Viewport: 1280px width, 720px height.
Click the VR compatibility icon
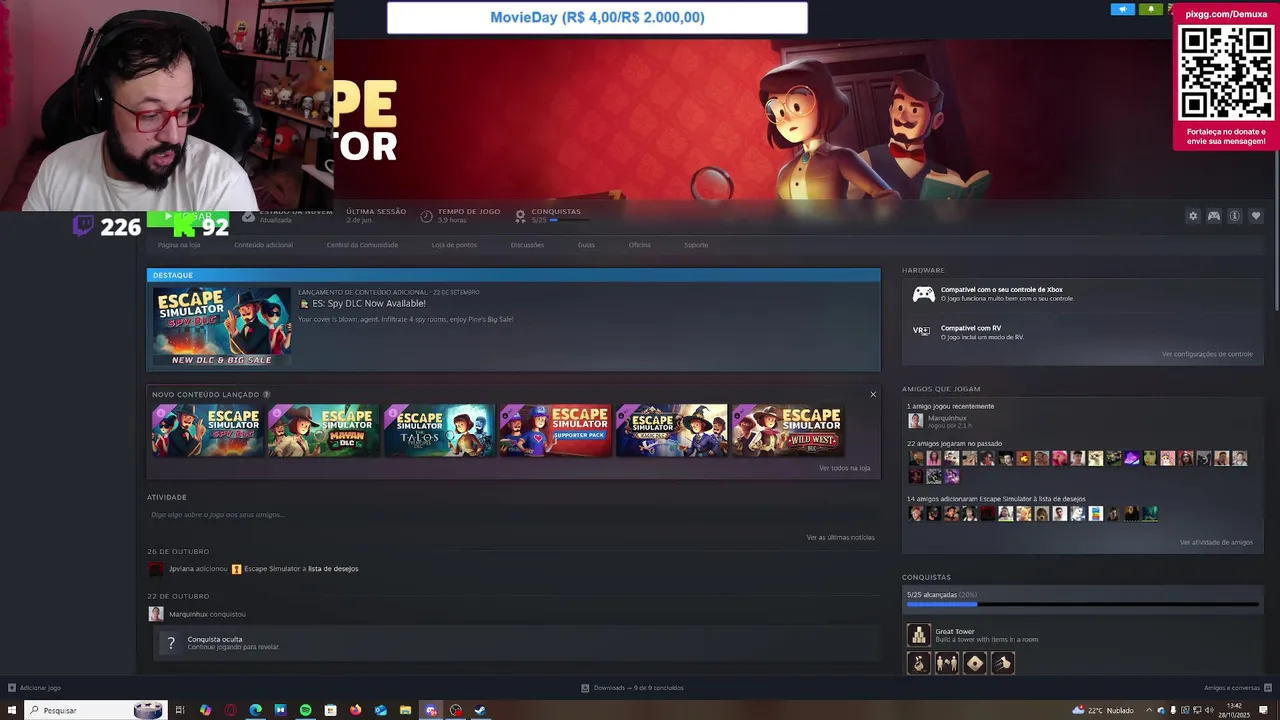[921, 330]
